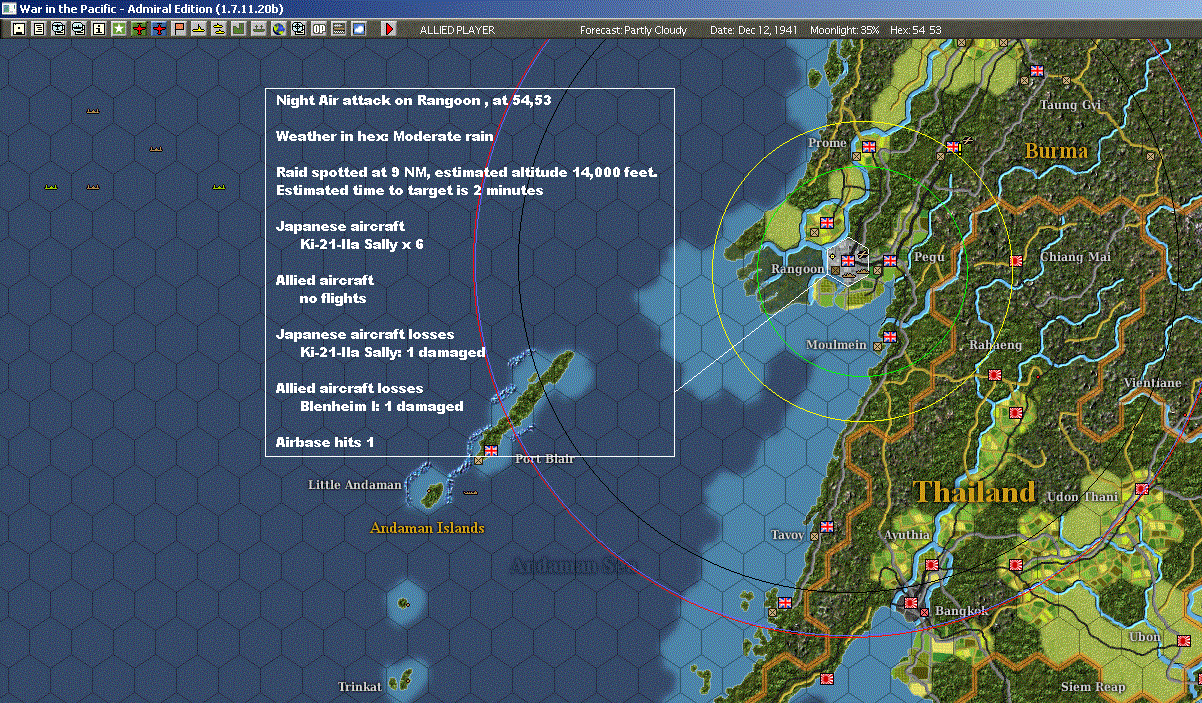Image resolution: width=1202 pixels, height=703 pixels.
Task: Click the Siem Reap label
Action: click(x=1093, y=687)
